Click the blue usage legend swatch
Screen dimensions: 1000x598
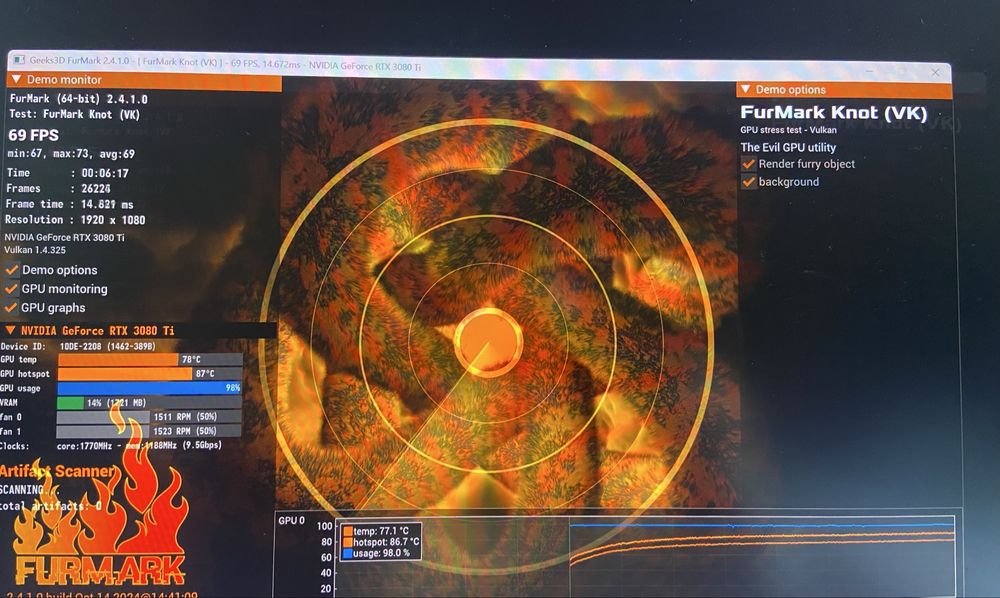point(348,553)
